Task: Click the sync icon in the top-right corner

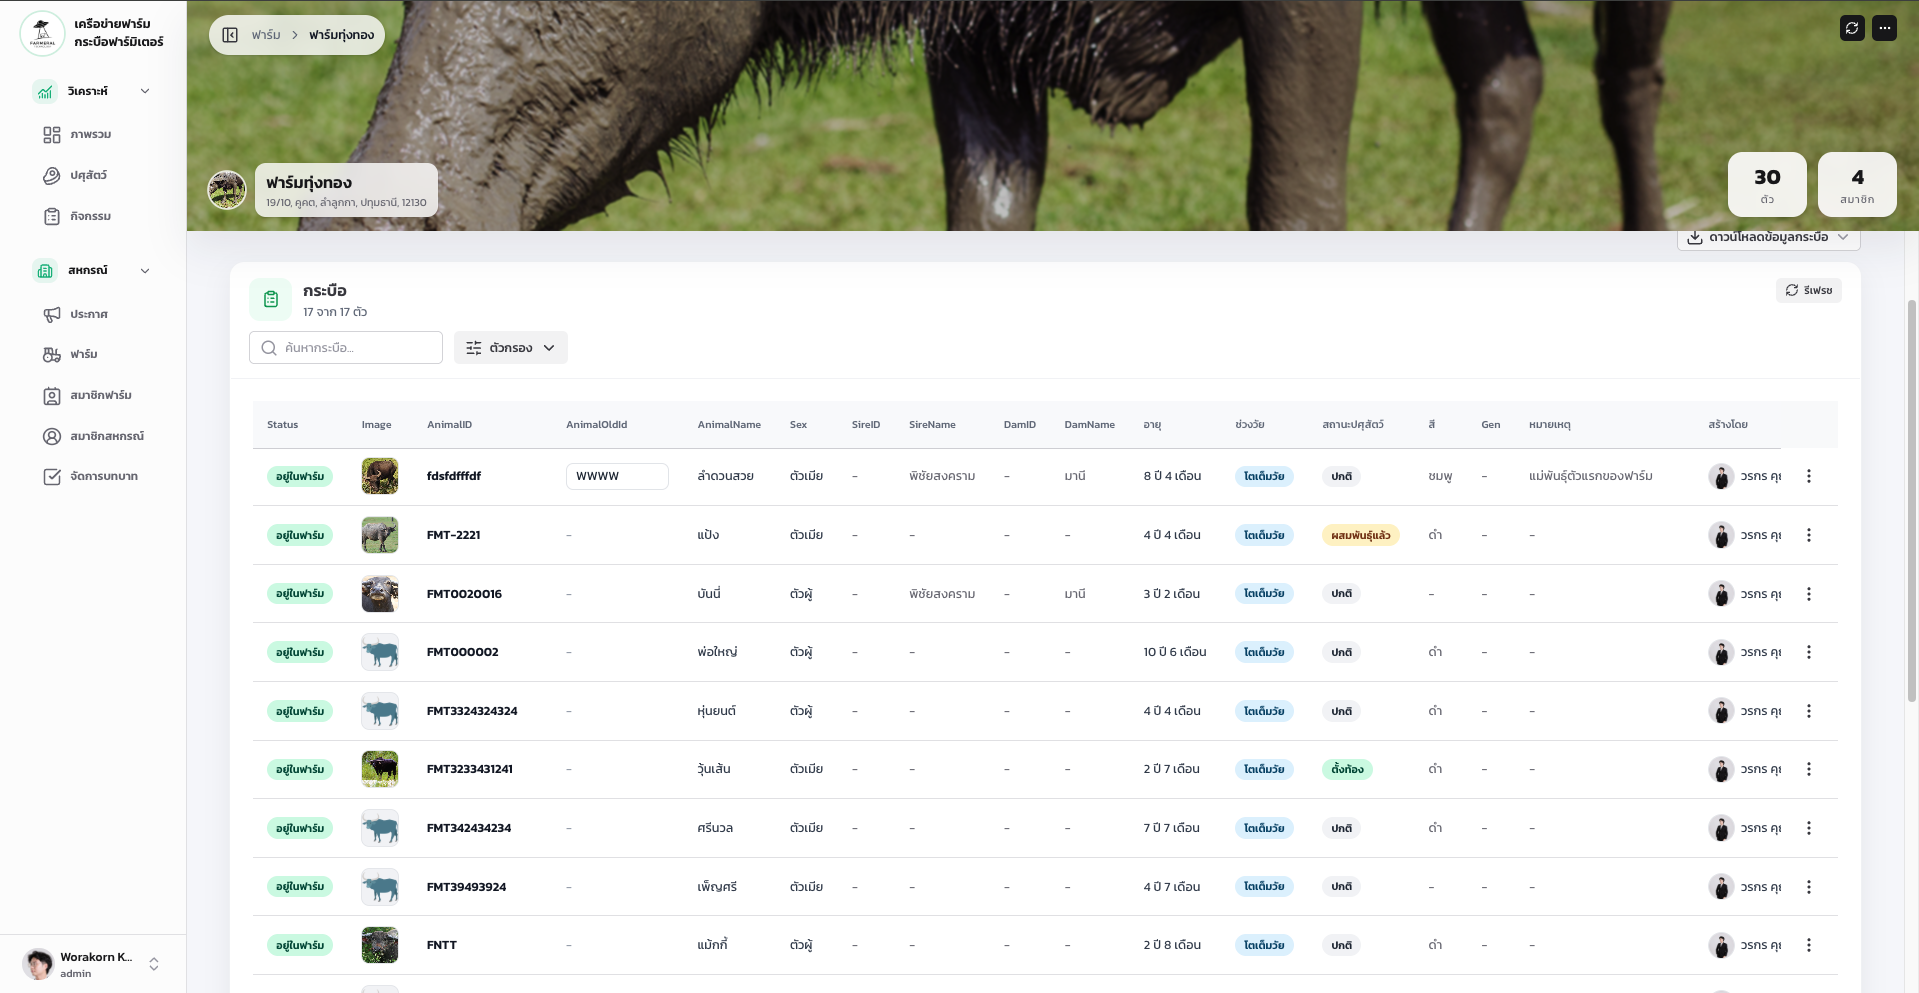Action: click(1852, 28)
